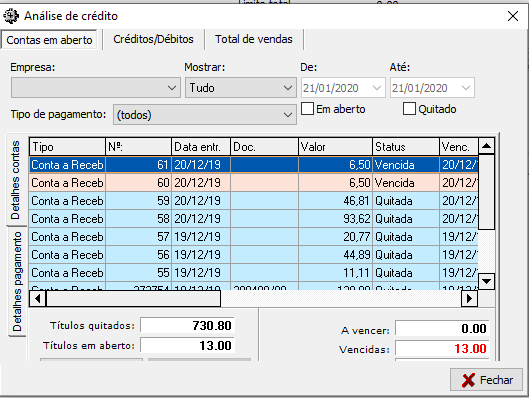
Task: Click the Doc. column header
Action: tap(264, 147)
